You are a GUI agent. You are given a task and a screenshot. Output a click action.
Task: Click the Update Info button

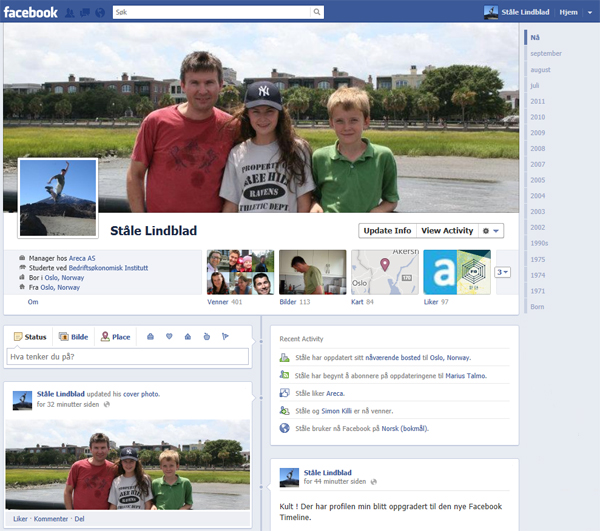click(x=387, y=231)
